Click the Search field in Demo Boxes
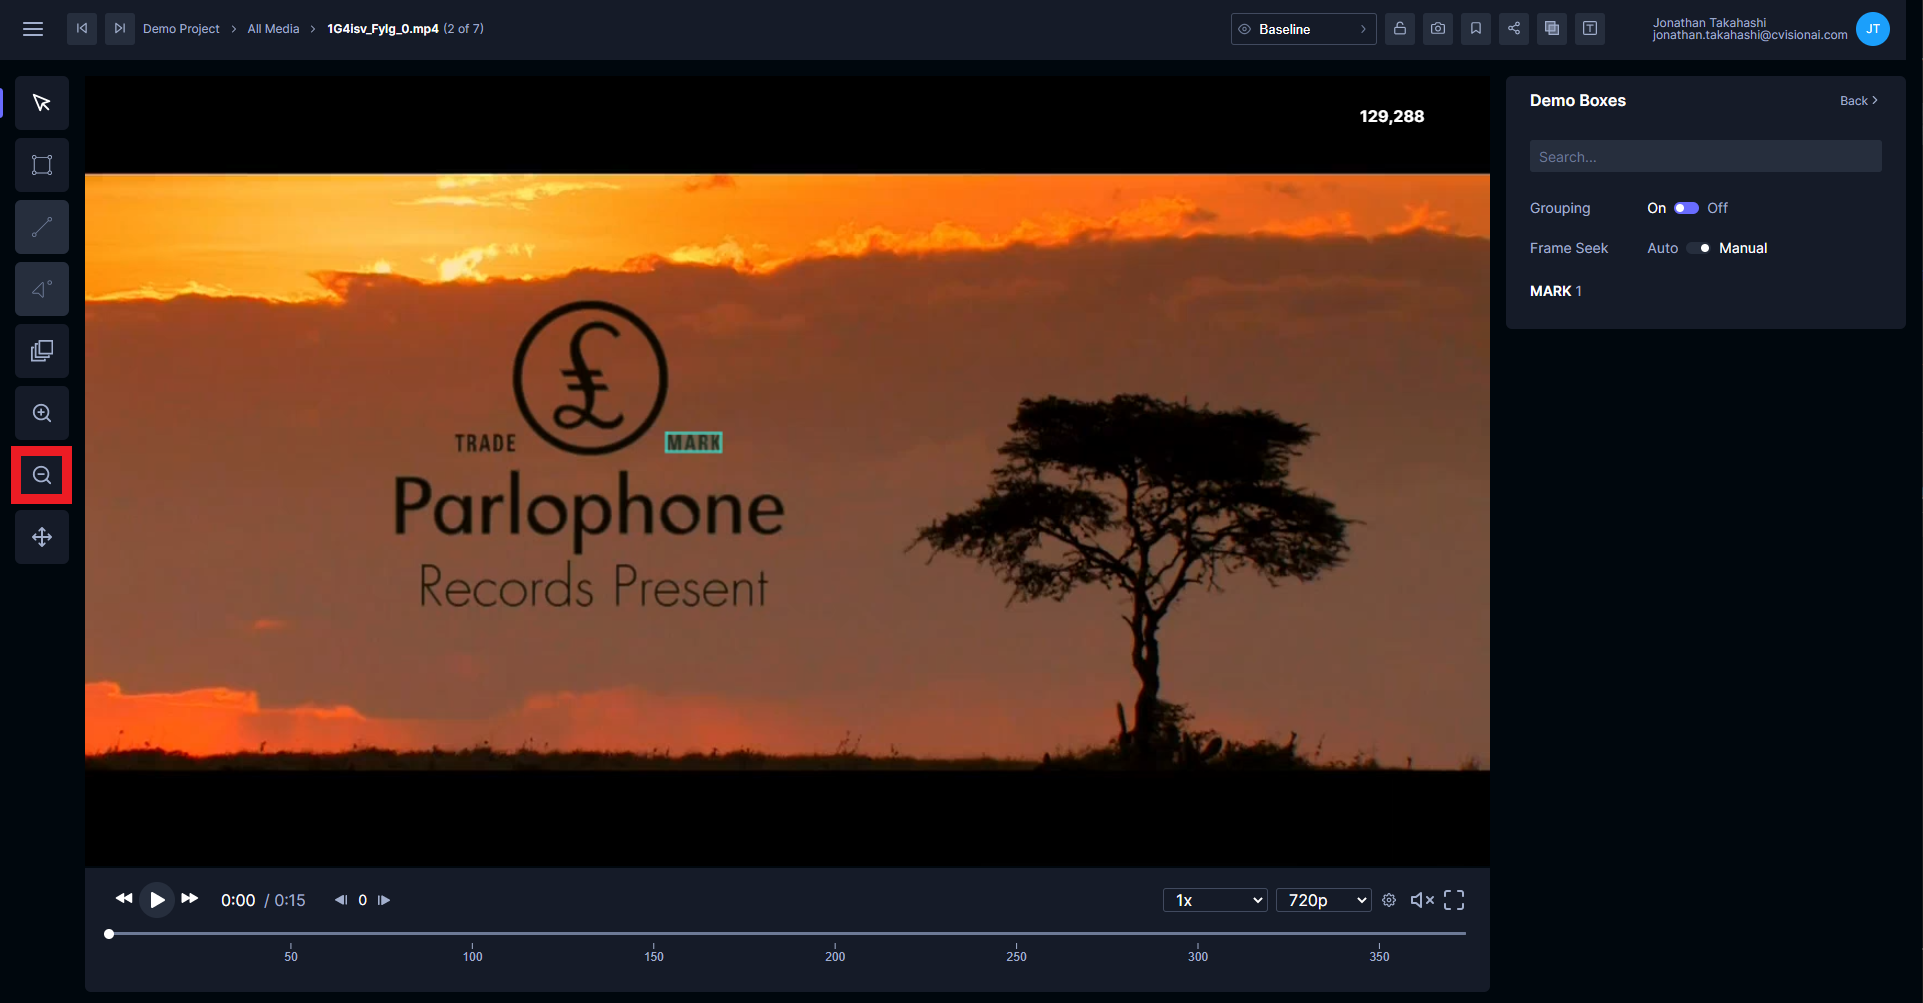The image size is (1923, 1003). 1706,156
